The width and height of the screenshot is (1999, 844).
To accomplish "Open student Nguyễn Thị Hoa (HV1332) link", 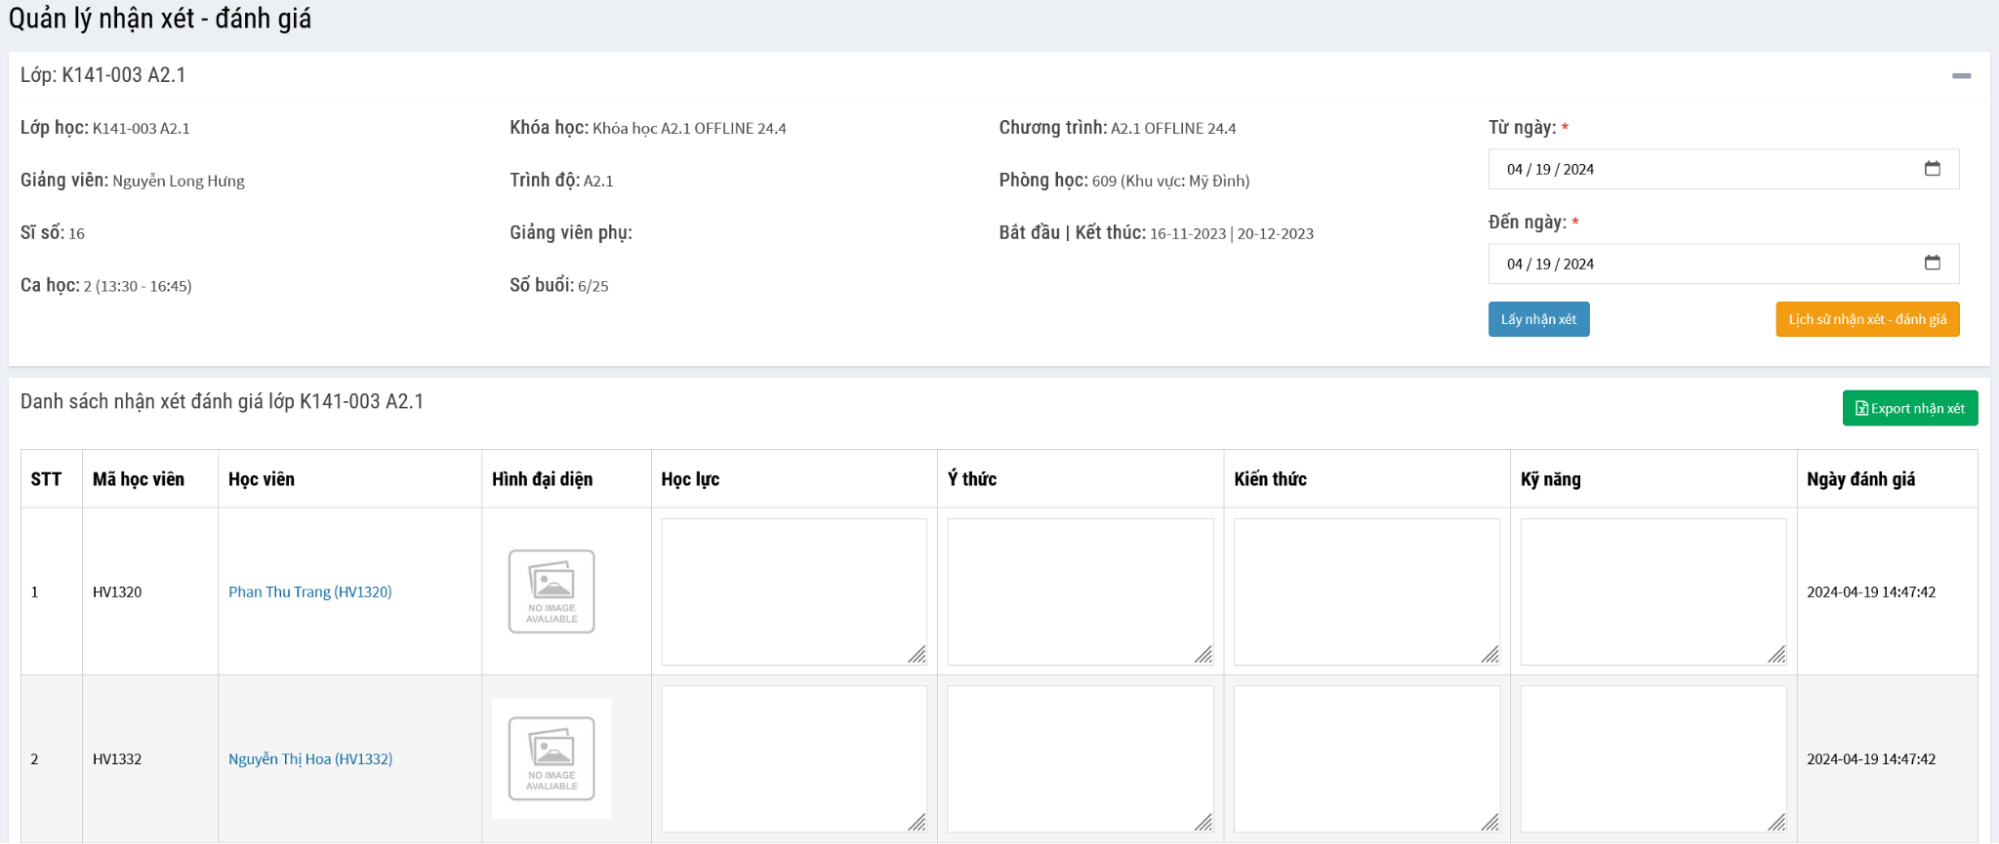I will point(310,759).
